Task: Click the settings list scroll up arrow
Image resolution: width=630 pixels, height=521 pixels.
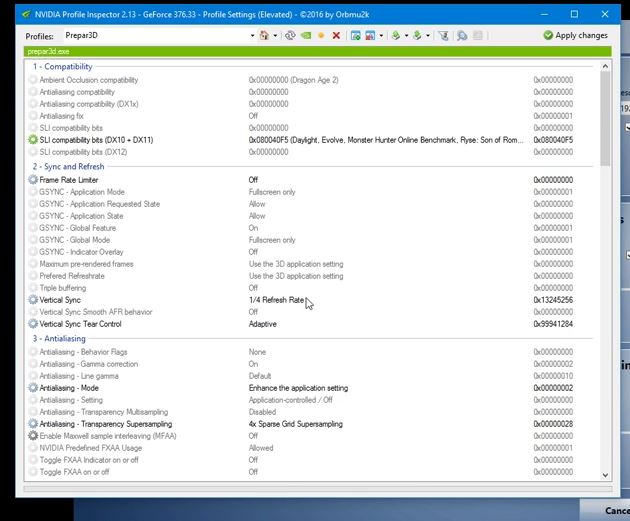Action: 605,66
